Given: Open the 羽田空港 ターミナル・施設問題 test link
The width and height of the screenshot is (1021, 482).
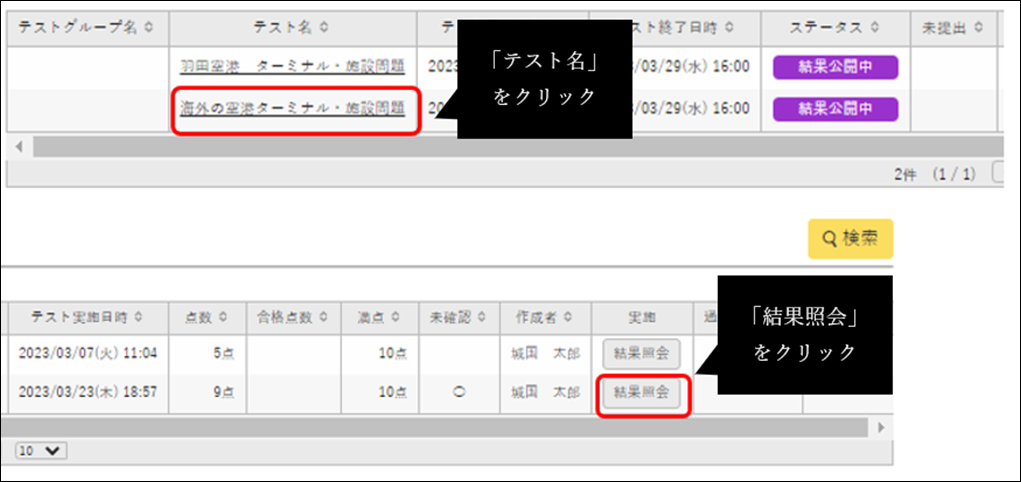Looking at the screenshot, I should coord(292,66).
